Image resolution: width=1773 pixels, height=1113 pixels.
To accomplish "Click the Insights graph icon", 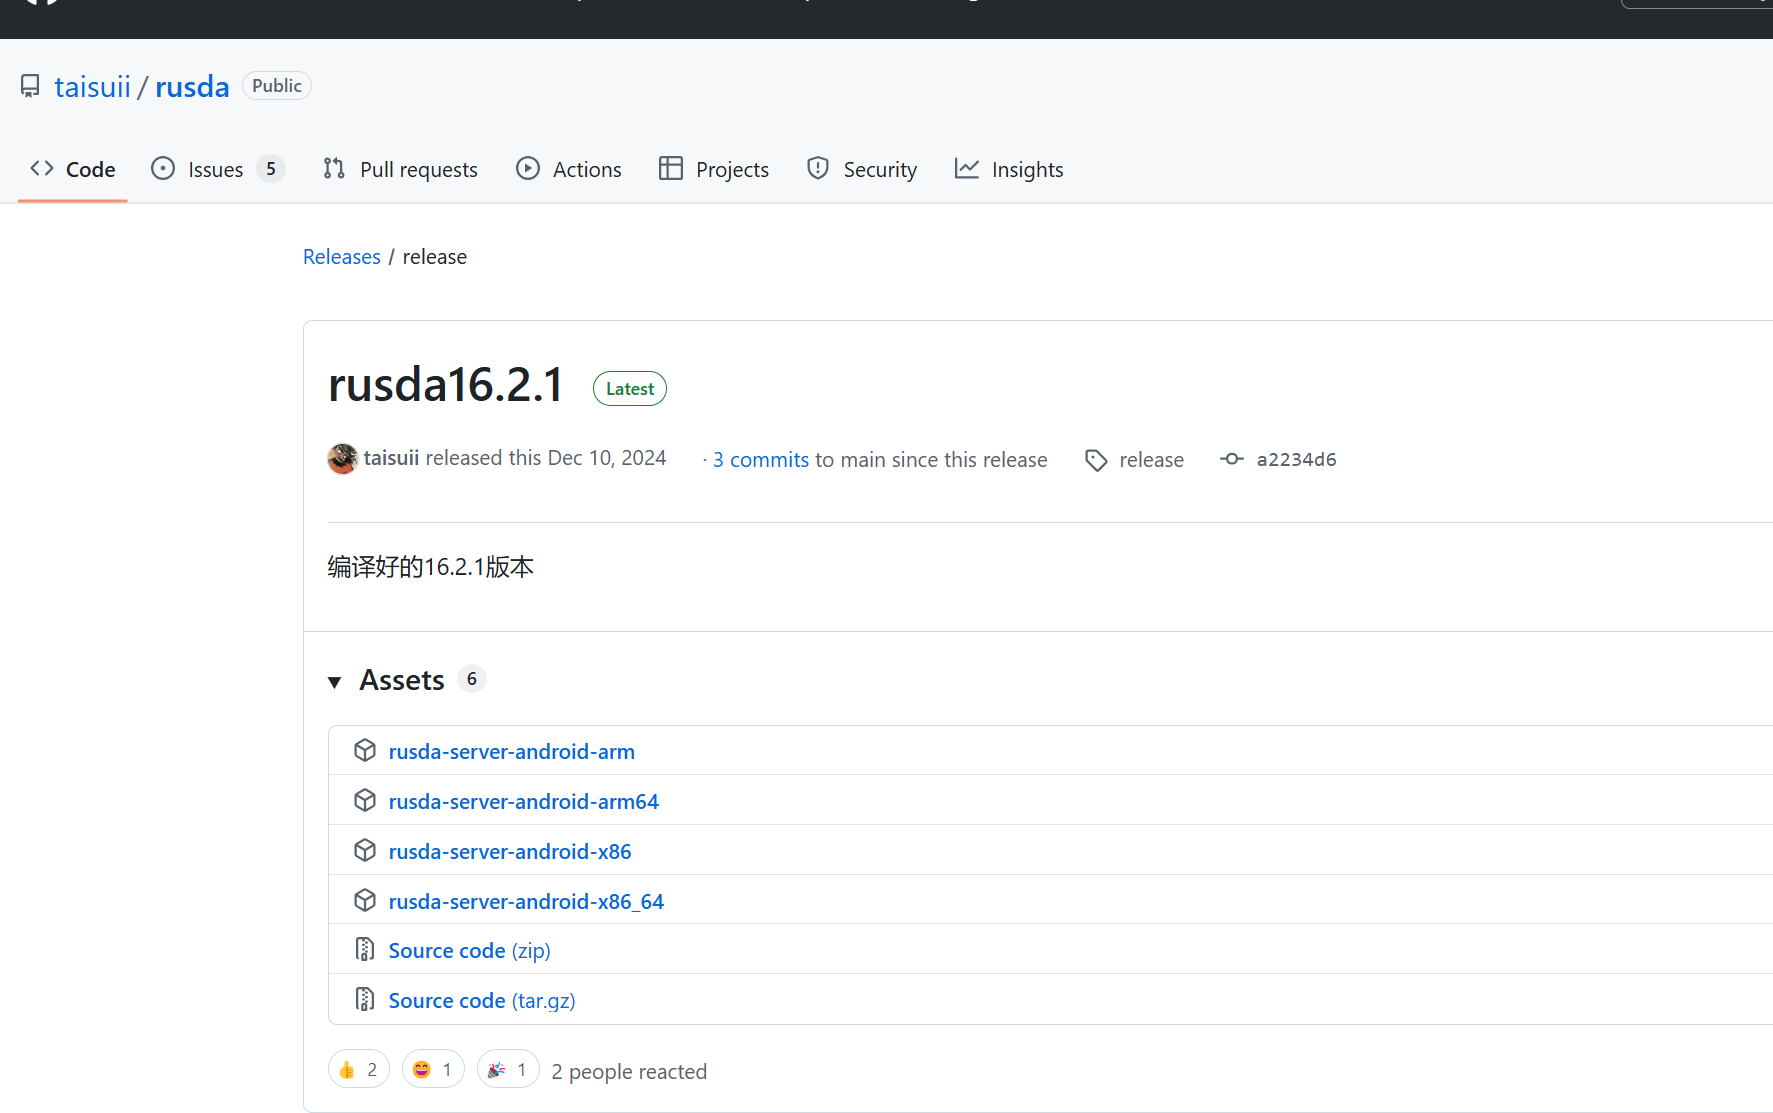I will [967, 169].
